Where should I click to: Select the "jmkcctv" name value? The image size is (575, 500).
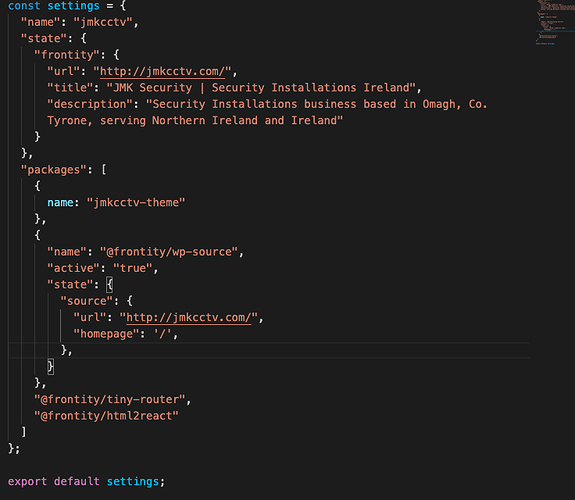(103, 22)
